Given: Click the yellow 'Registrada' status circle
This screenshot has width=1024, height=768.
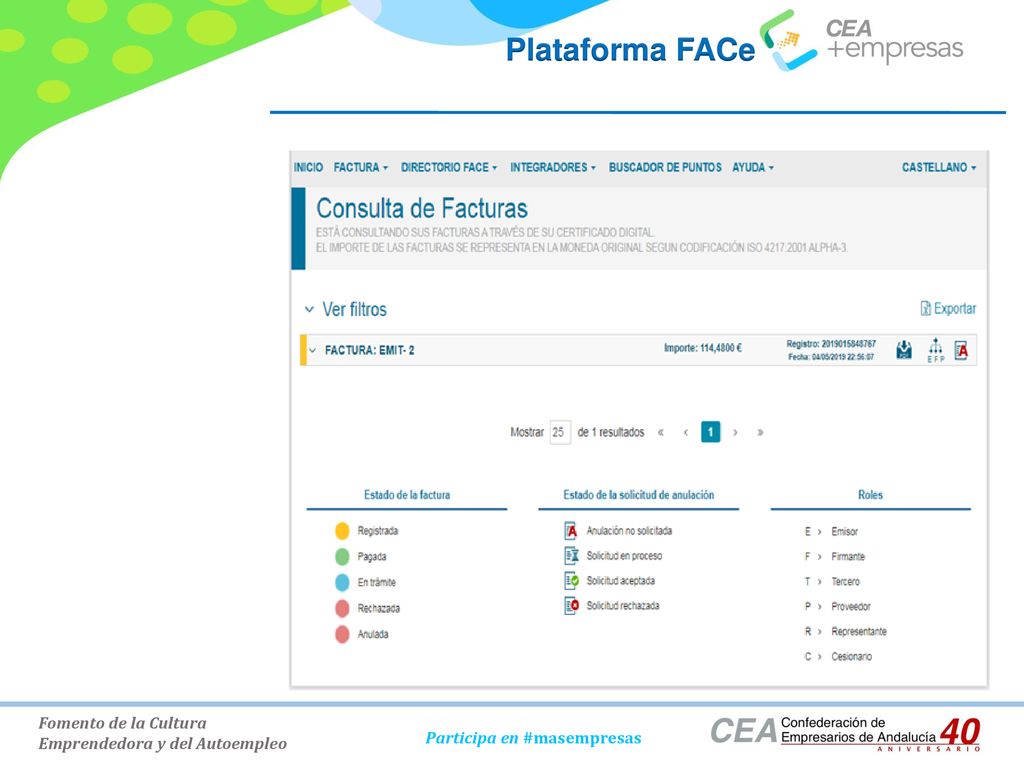Looking at the screenshot, I should tap(342, 531).
